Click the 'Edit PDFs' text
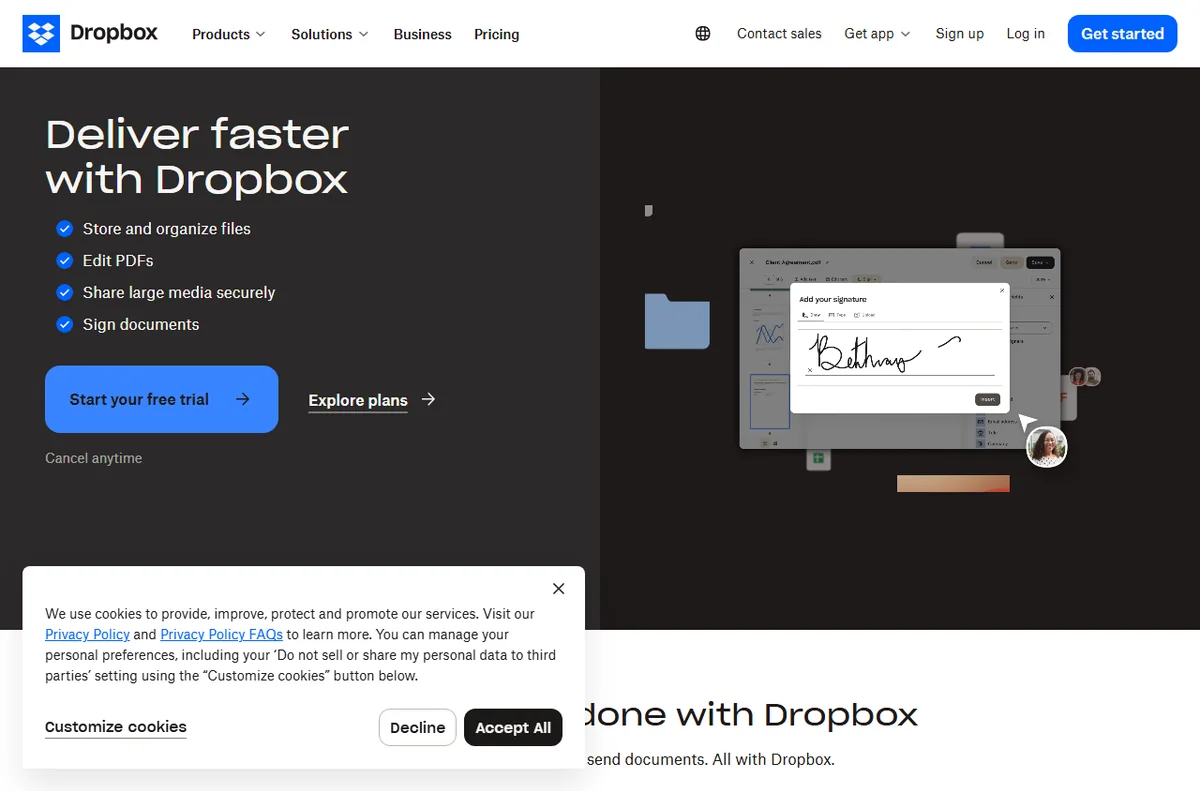The image size is (1200, 791). [118, 261]
